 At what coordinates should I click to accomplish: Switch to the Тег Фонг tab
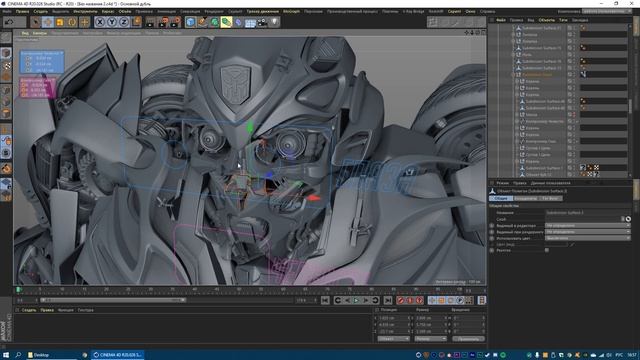pyautogui.click(x=551, y=198)
